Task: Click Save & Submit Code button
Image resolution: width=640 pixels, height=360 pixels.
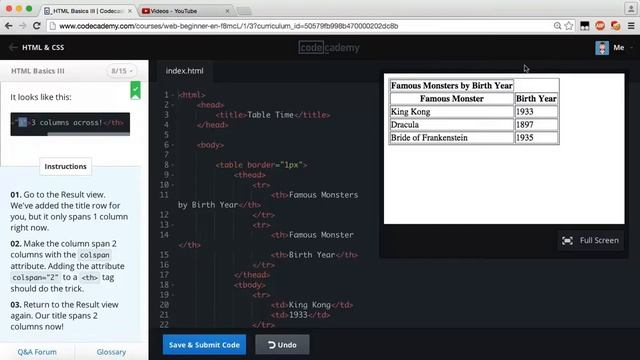Action: 204,345
